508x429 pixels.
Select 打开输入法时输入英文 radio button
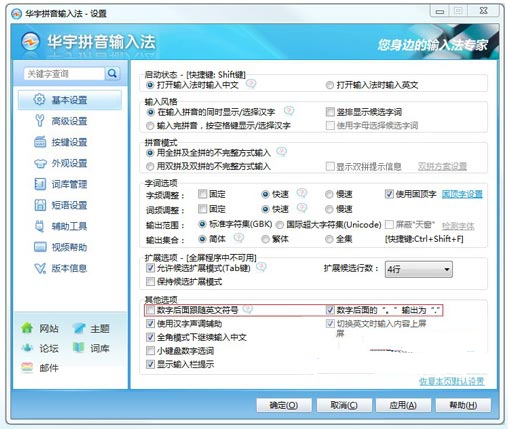[330, 85]
